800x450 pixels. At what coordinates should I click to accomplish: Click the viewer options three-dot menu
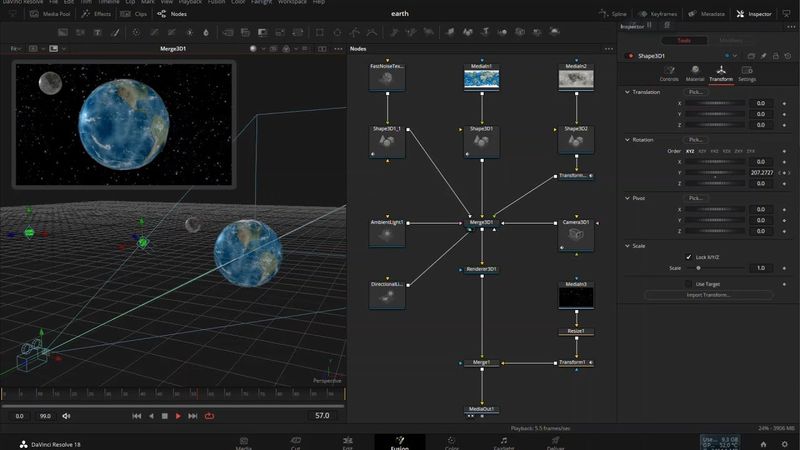[x=338, y=48]
